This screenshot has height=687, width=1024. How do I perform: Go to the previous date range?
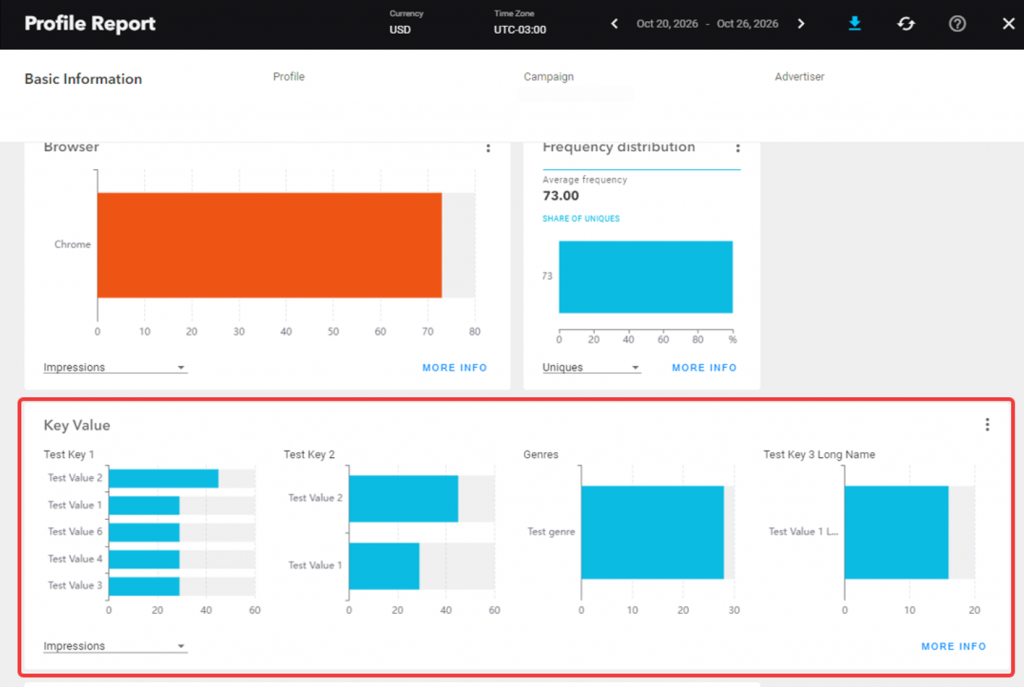pos(614,24)
